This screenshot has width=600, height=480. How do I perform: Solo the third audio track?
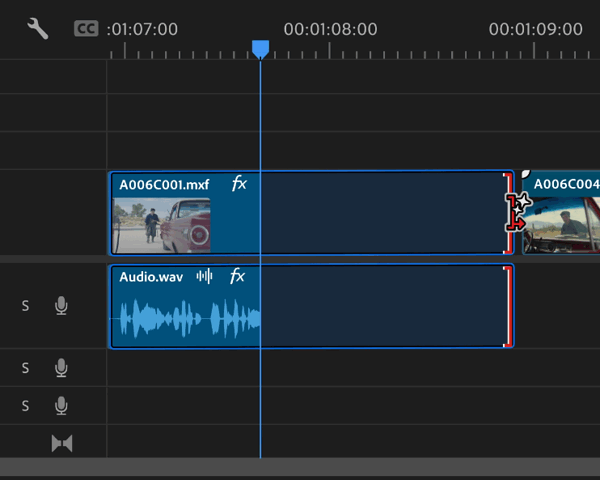[x=25, y=406]
